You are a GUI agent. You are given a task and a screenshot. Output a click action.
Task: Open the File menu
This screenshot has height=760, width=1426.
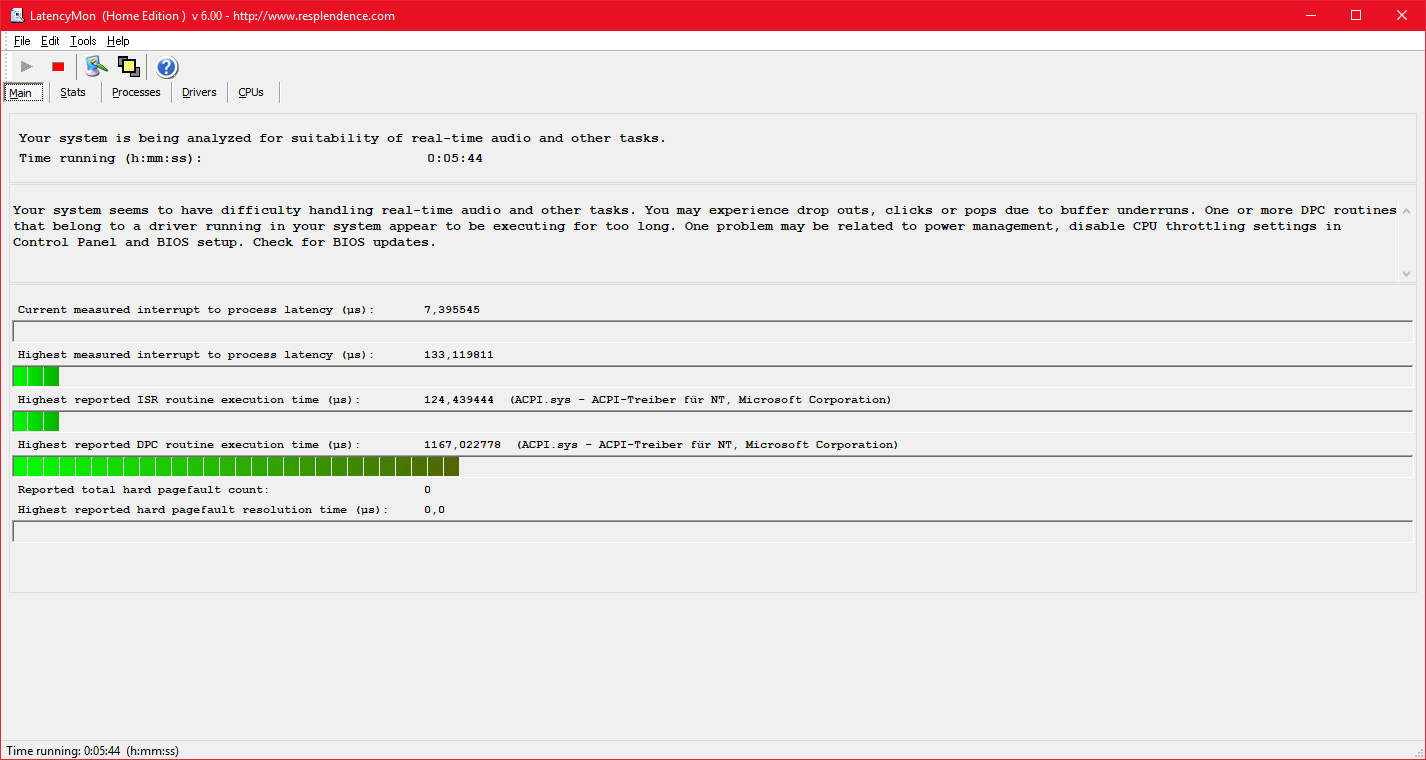coord(22,41)
